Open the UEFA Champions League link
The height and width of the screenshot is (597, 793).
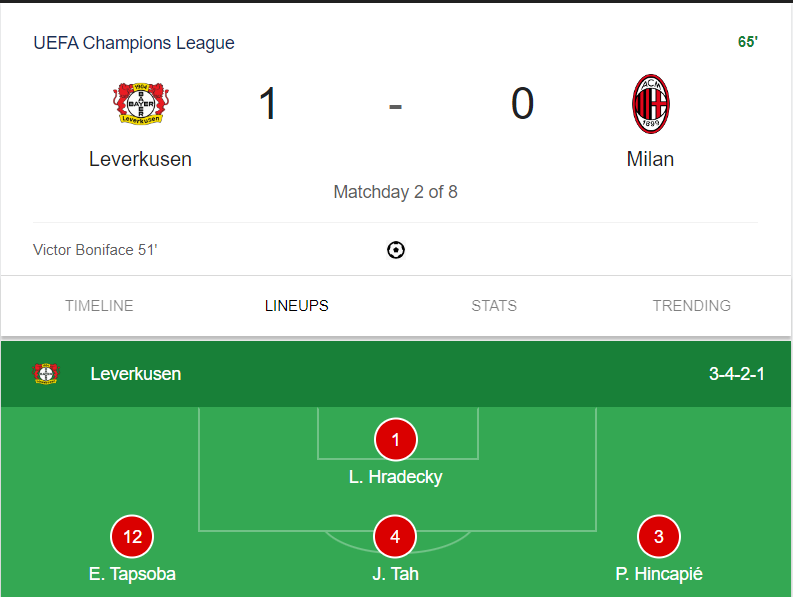point(134,43)
